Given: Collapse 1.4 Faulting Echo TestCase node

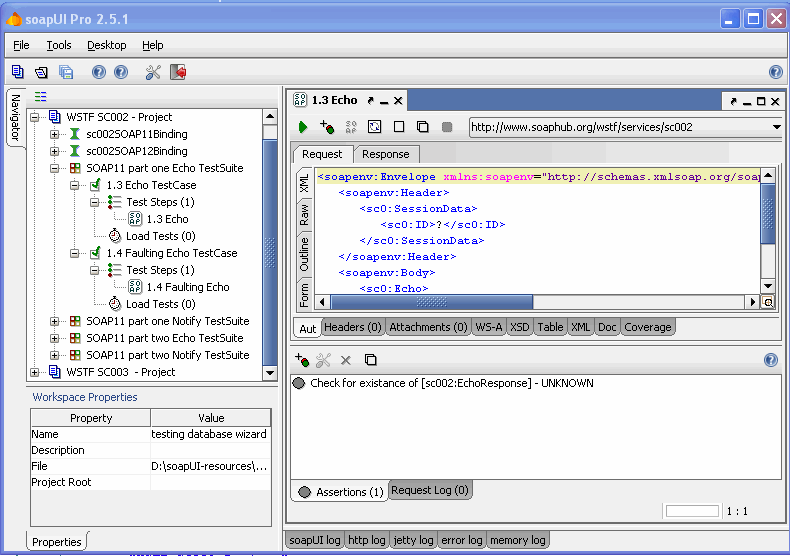Looking at the screenshot, I should point(75,253).
